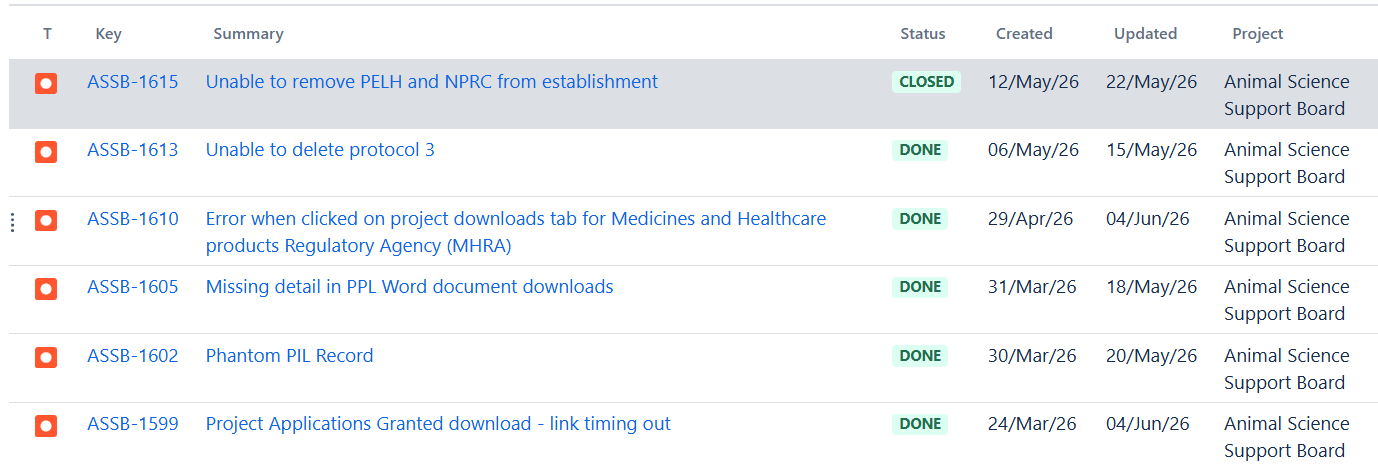Click DONE status badge for ASSB-1599
The height and width of the screenshot is (469, 1378).
pyautogui.click(x=920, y=424)
